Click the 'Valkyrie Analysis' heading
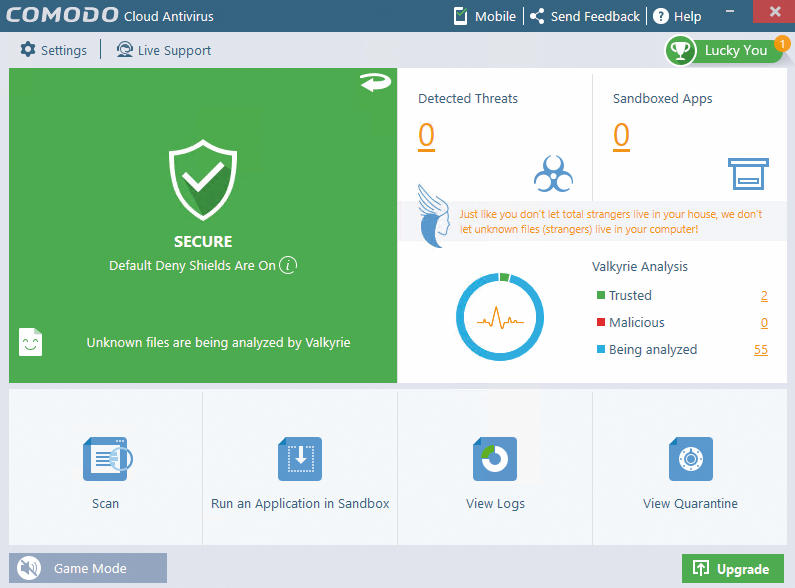Viewport: 795px width, 588px height. click(640, 267)
